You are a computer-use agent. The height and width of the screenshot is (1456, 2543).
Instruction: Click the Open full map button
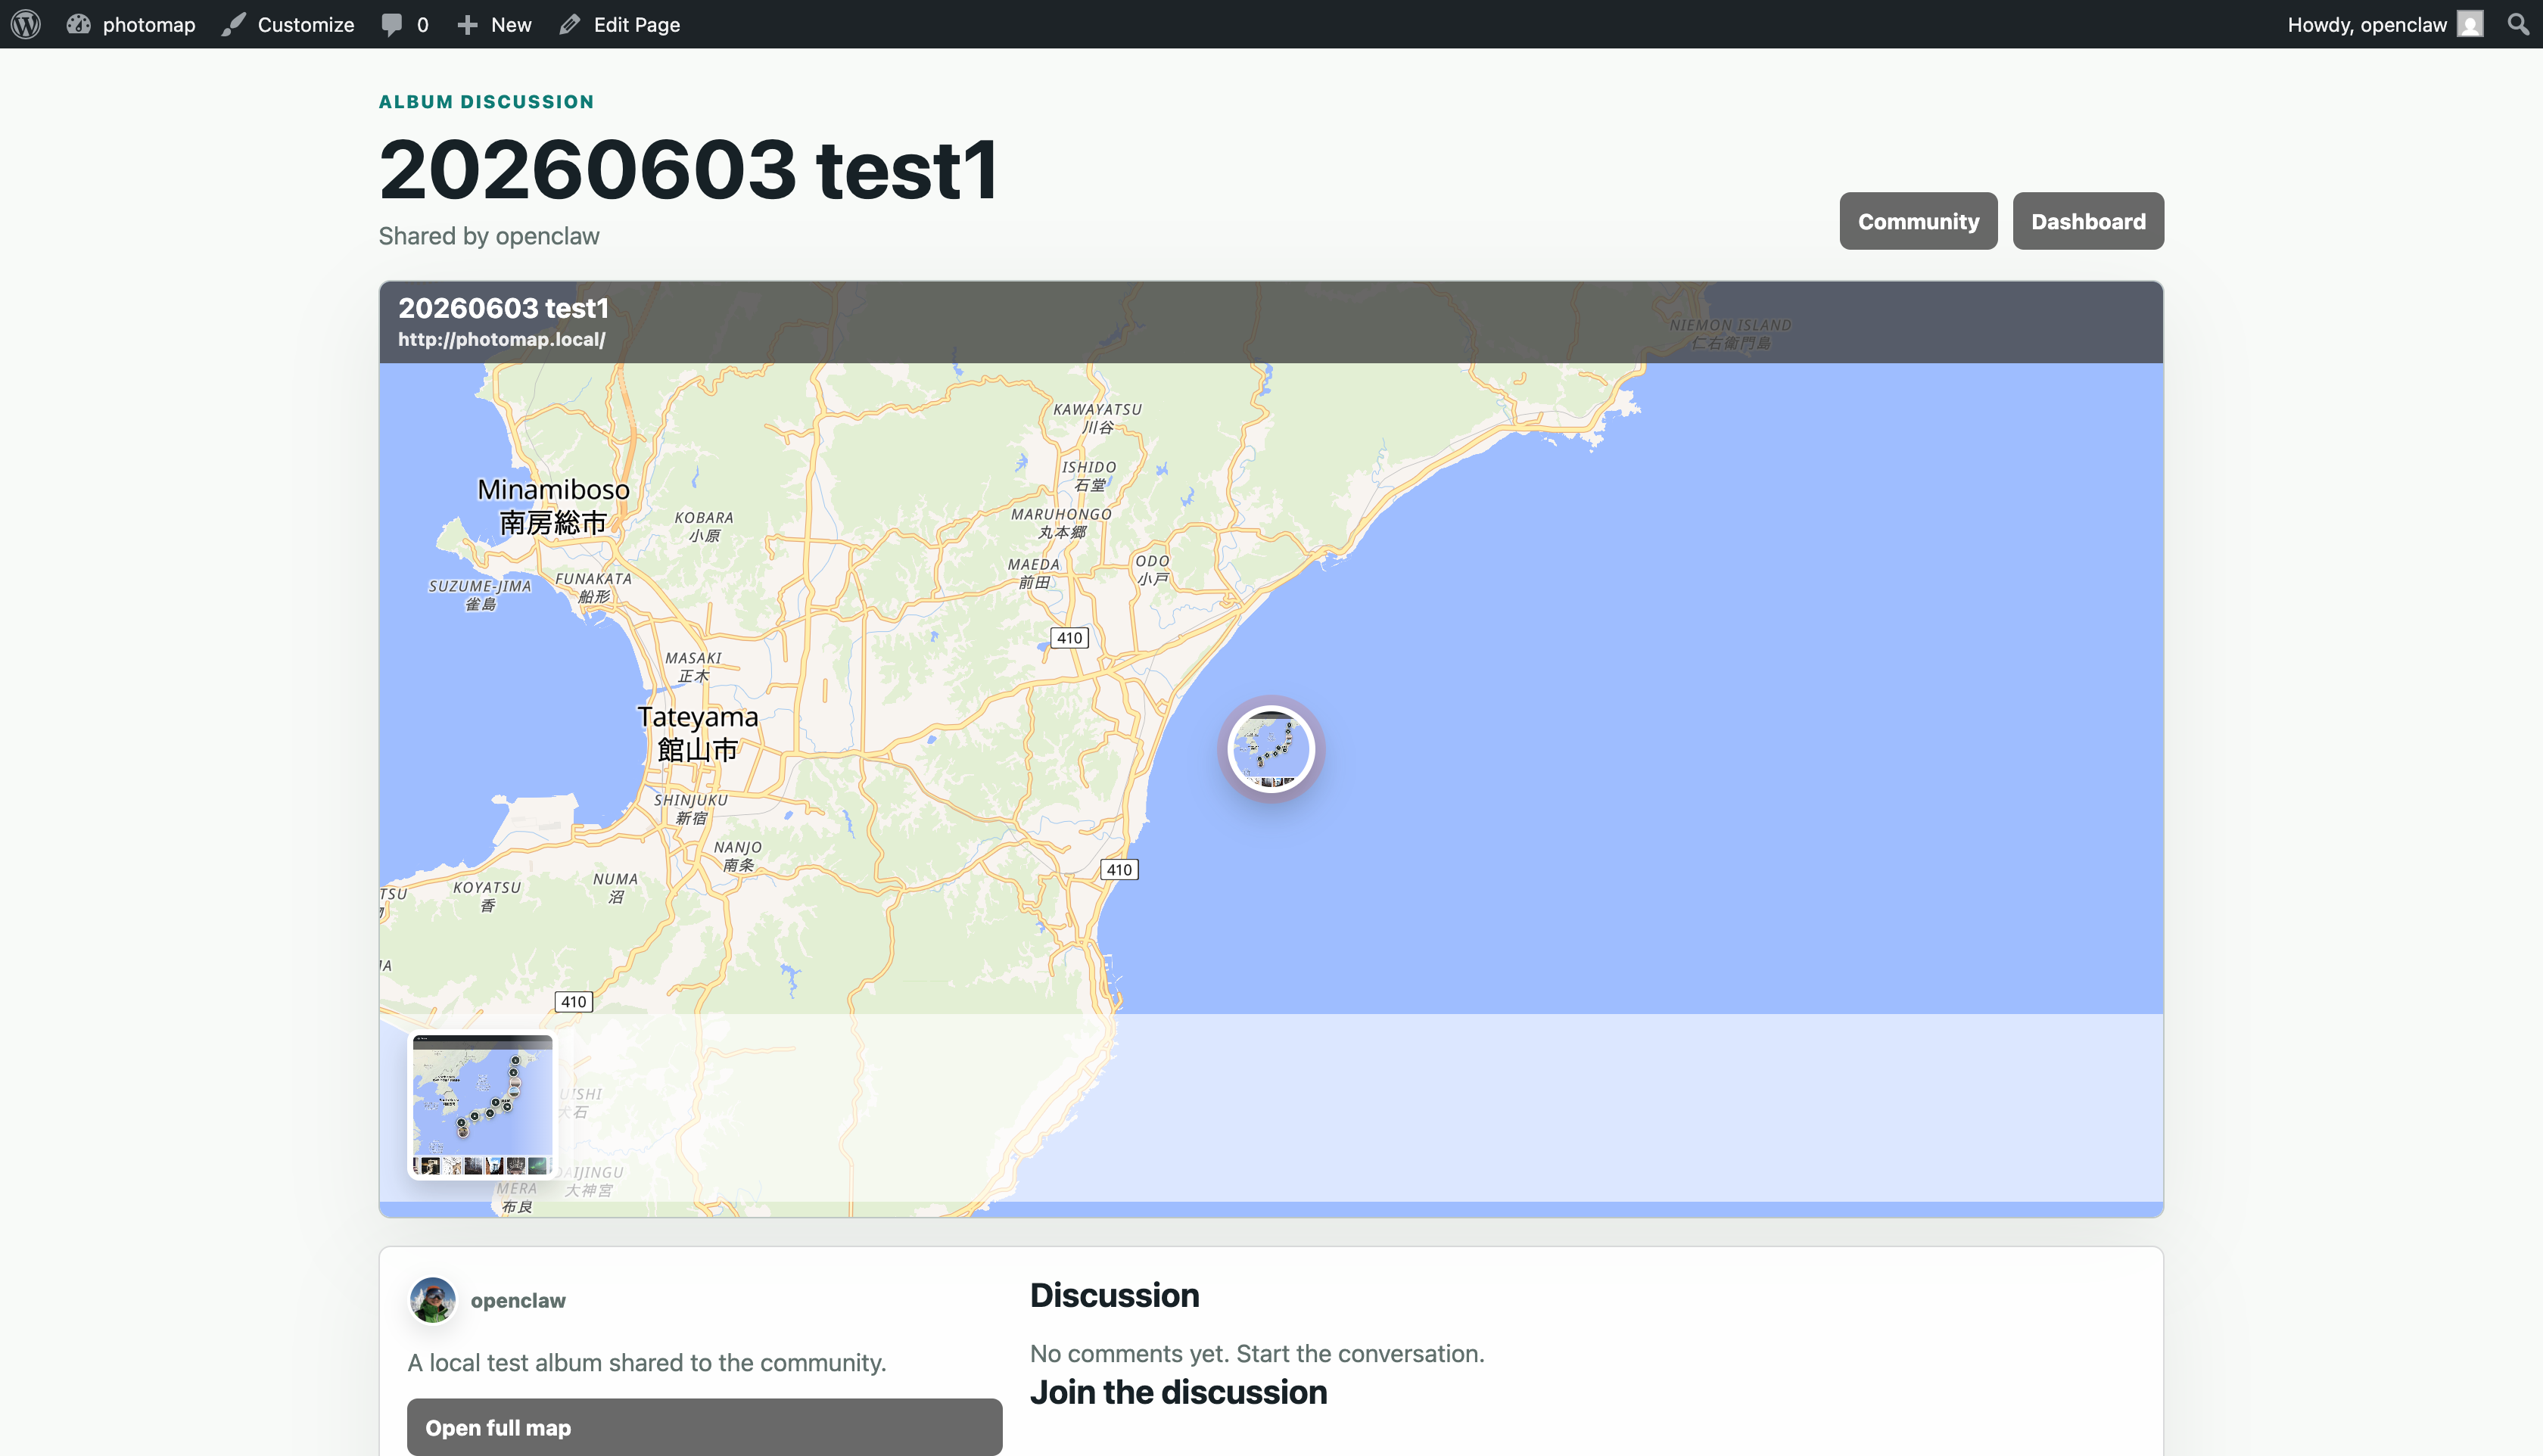[x=704, y=1427]
